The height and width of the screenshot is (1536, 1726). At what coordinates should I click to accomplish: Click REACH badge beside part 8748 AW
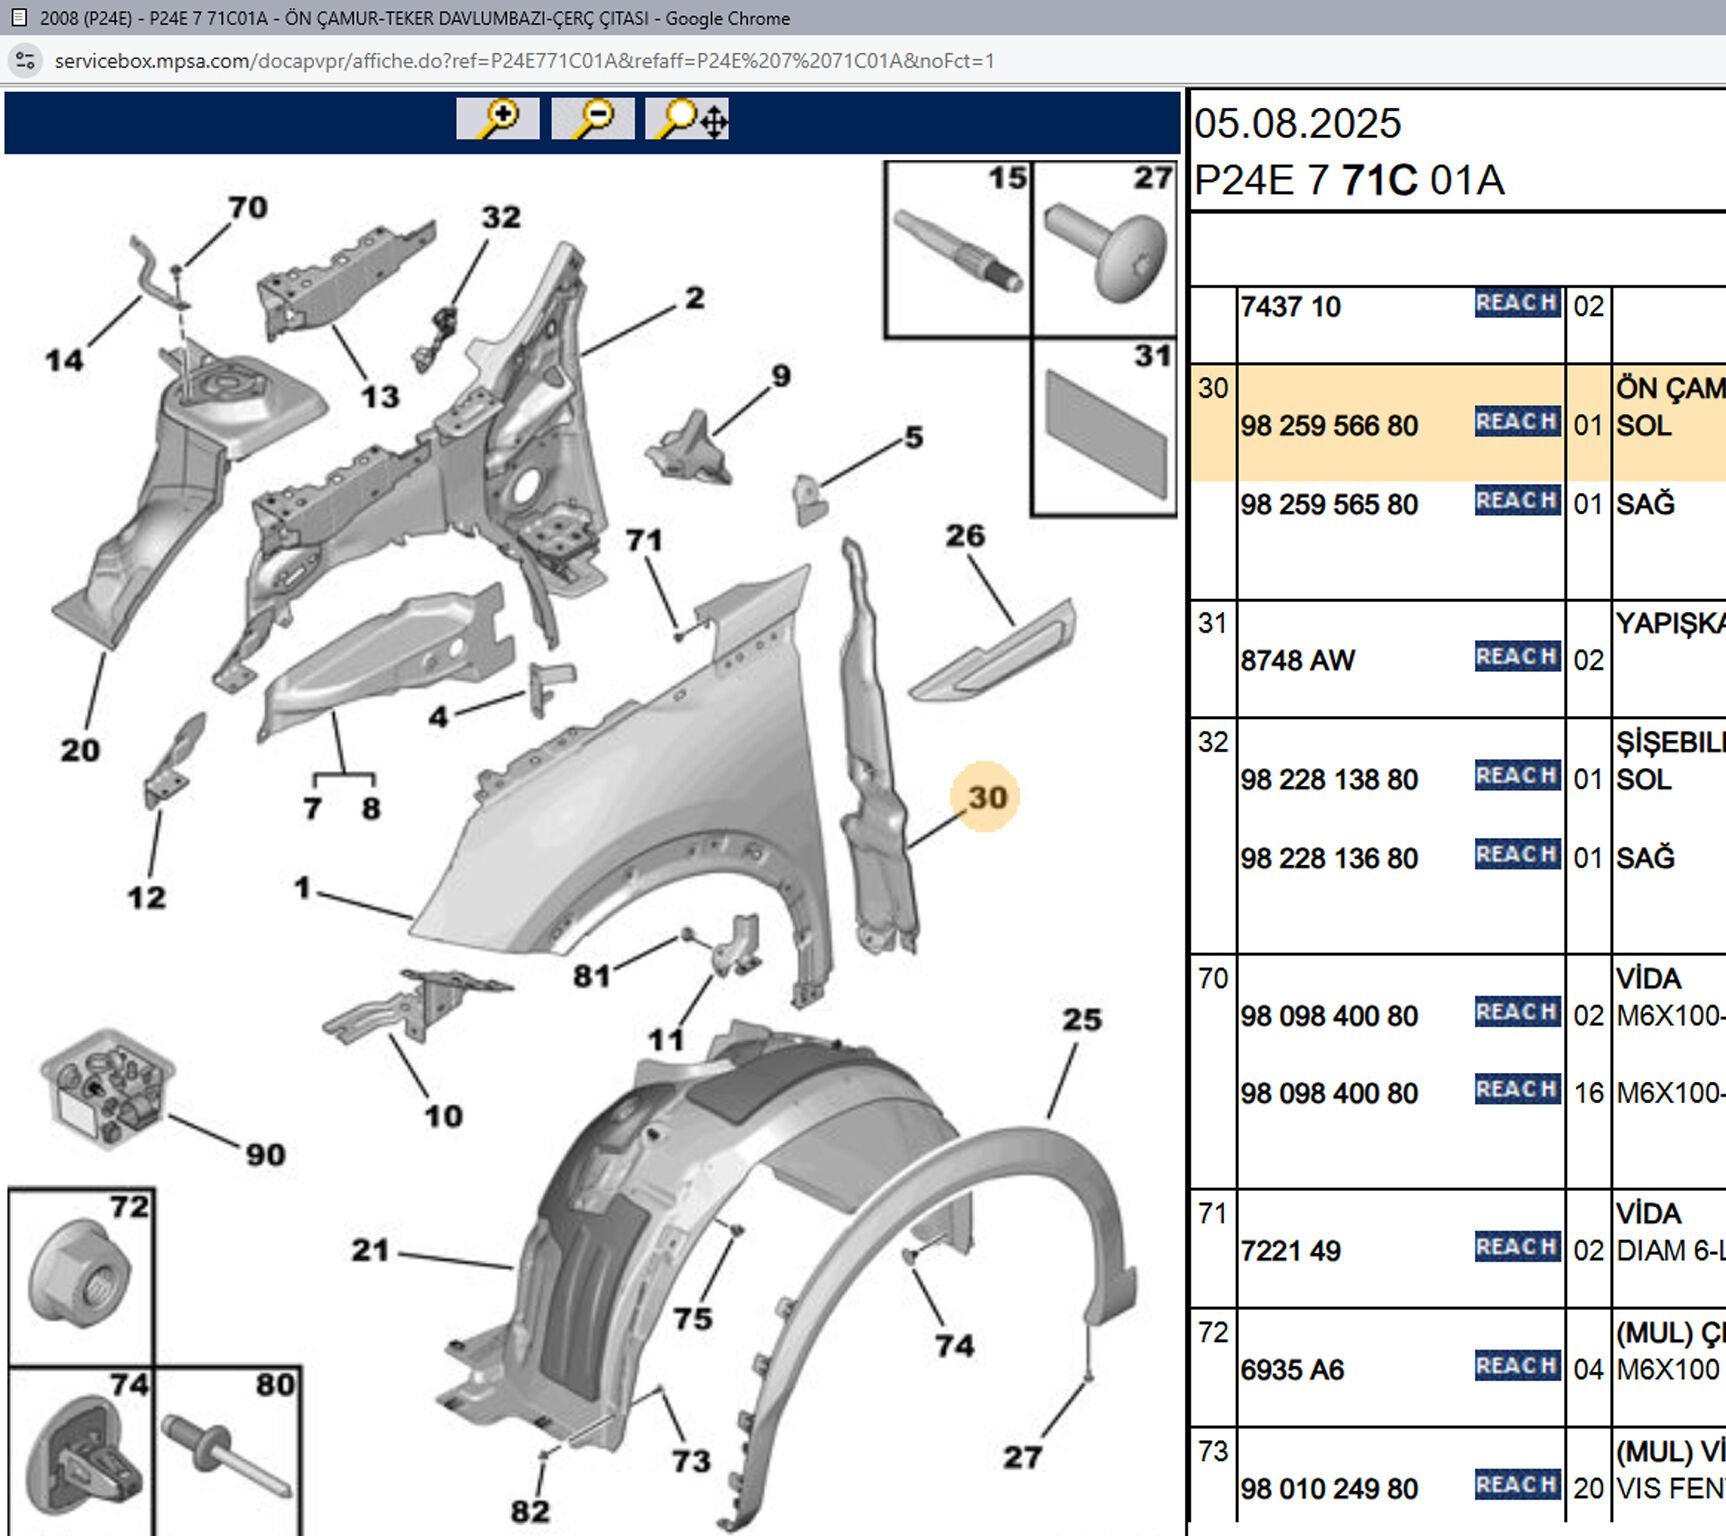pyautogui.click(x=1516, y=657)
